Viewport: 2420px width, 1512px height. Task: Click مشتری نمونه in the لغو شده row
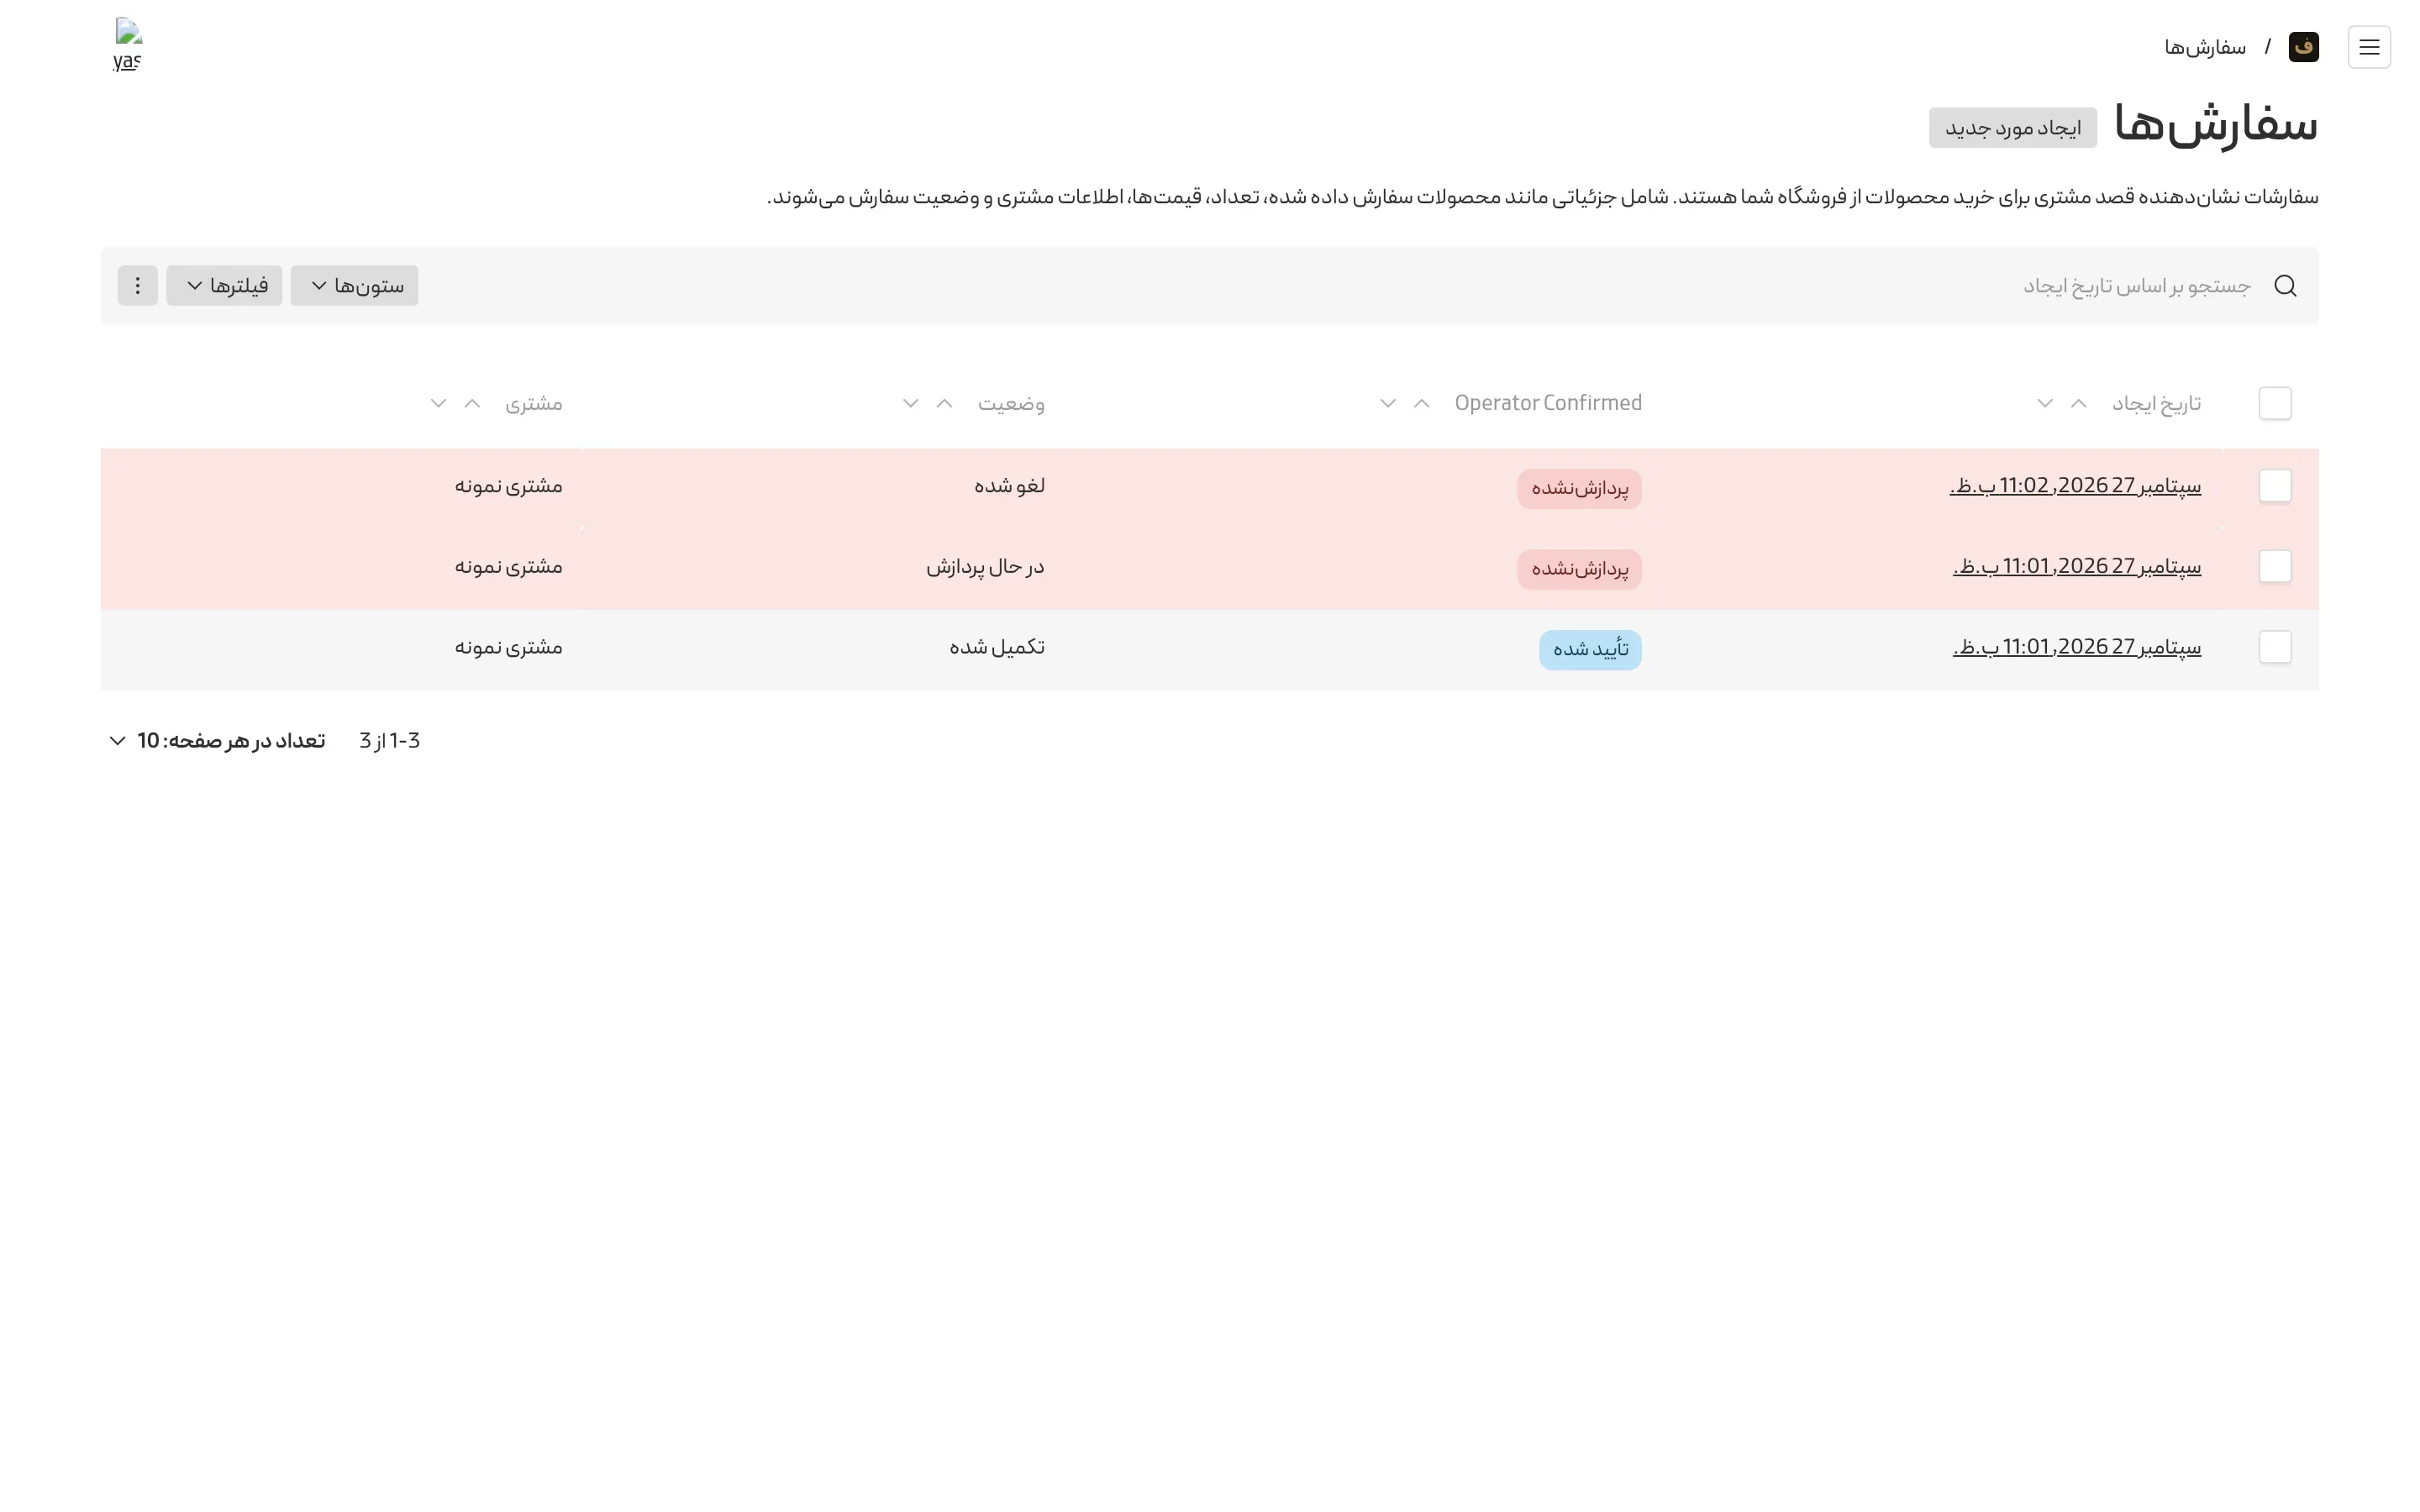point(508,486)
